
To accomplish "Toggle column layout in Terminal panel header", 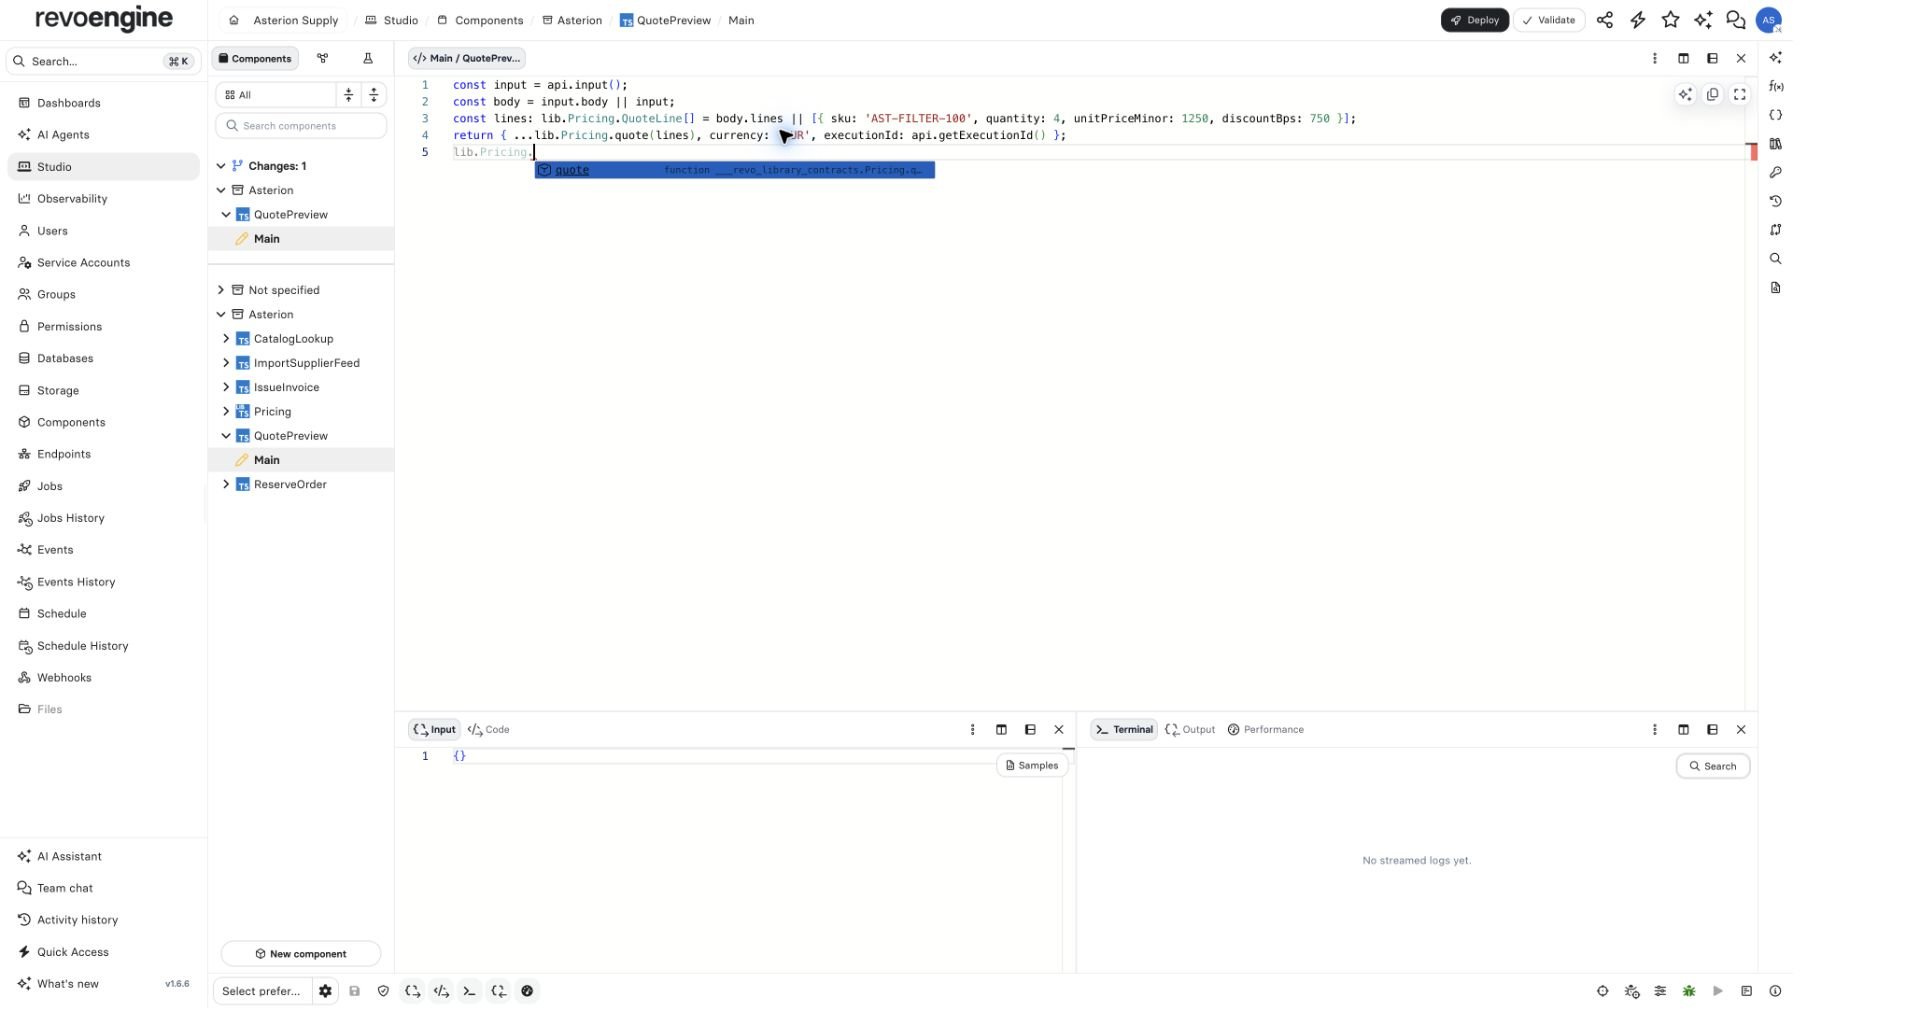I will tap(1683, 730).
